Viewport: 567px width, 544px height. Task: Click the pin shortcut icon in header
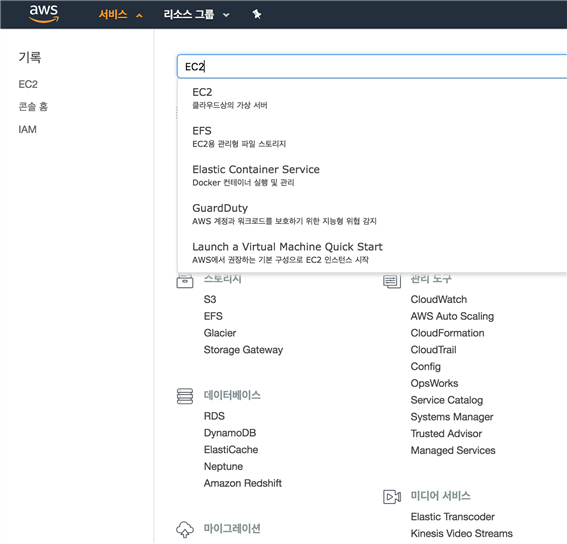[x=256, y=14]
